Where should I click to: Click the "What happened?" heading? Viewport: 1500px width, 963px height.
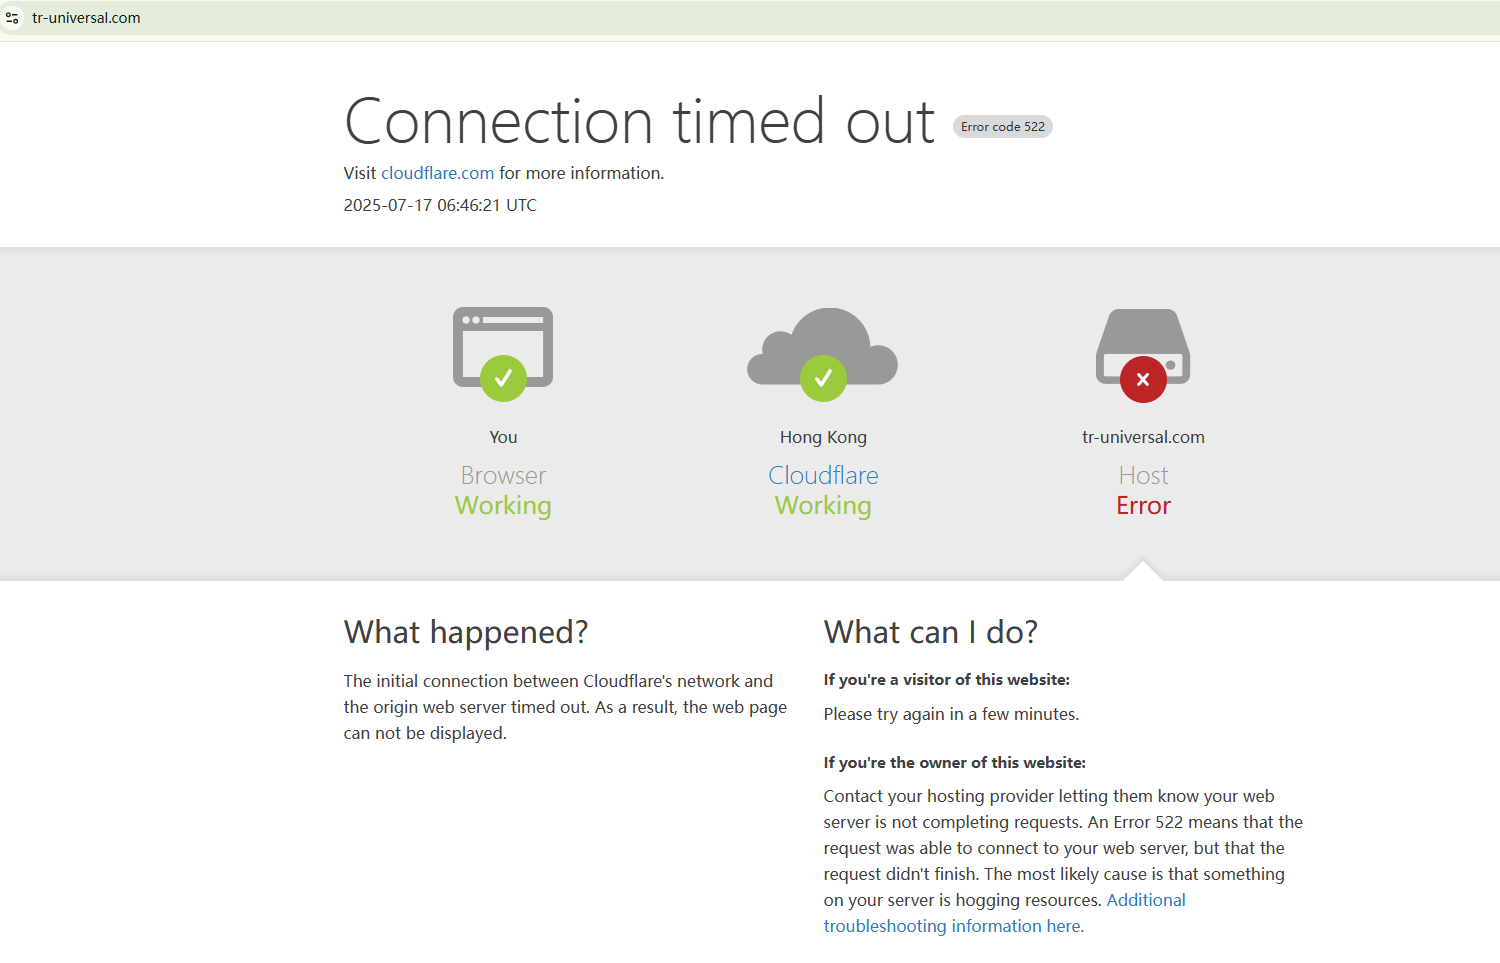(x=466, y=632)
